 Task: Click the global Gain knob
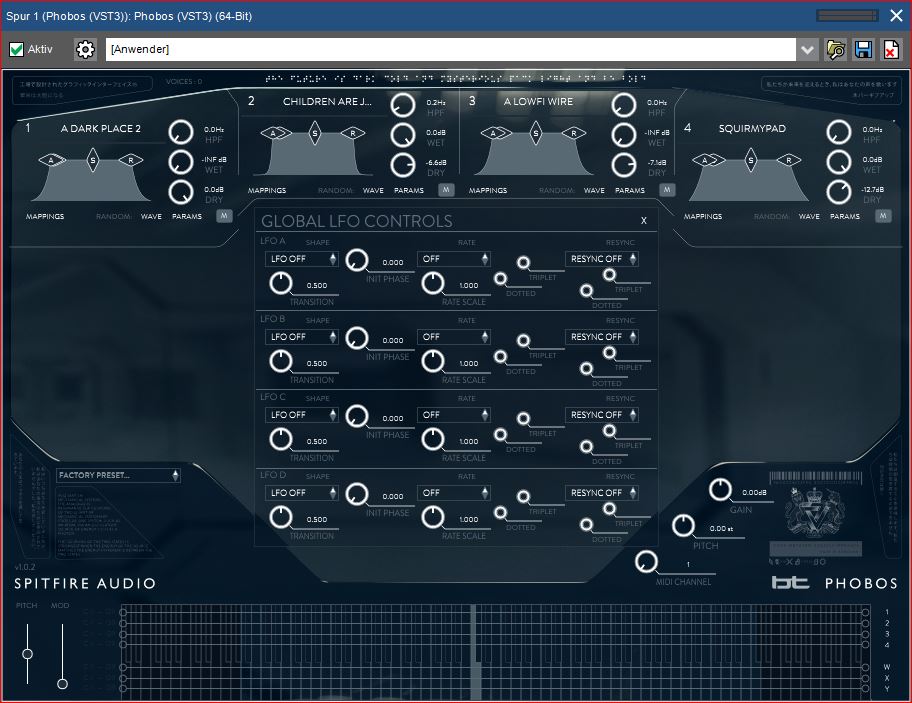click(x=720, y=490)
